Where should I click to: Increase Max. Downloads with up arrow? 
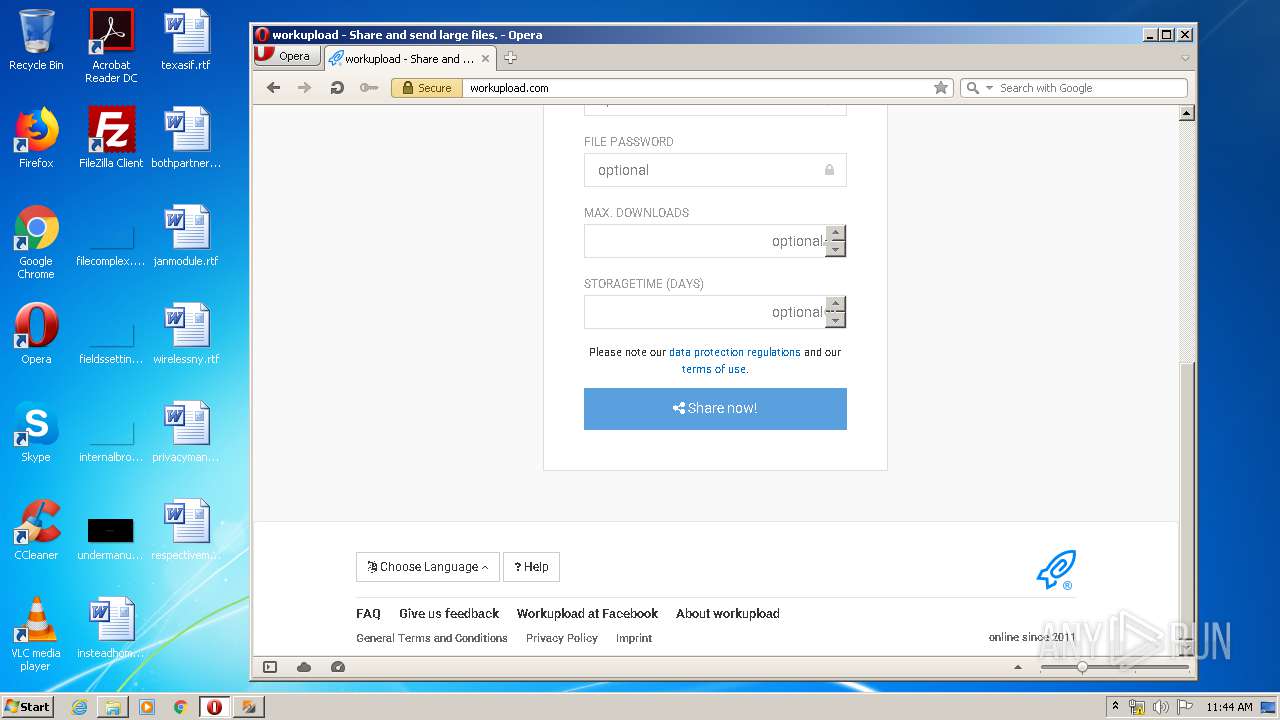click(836, 233)
